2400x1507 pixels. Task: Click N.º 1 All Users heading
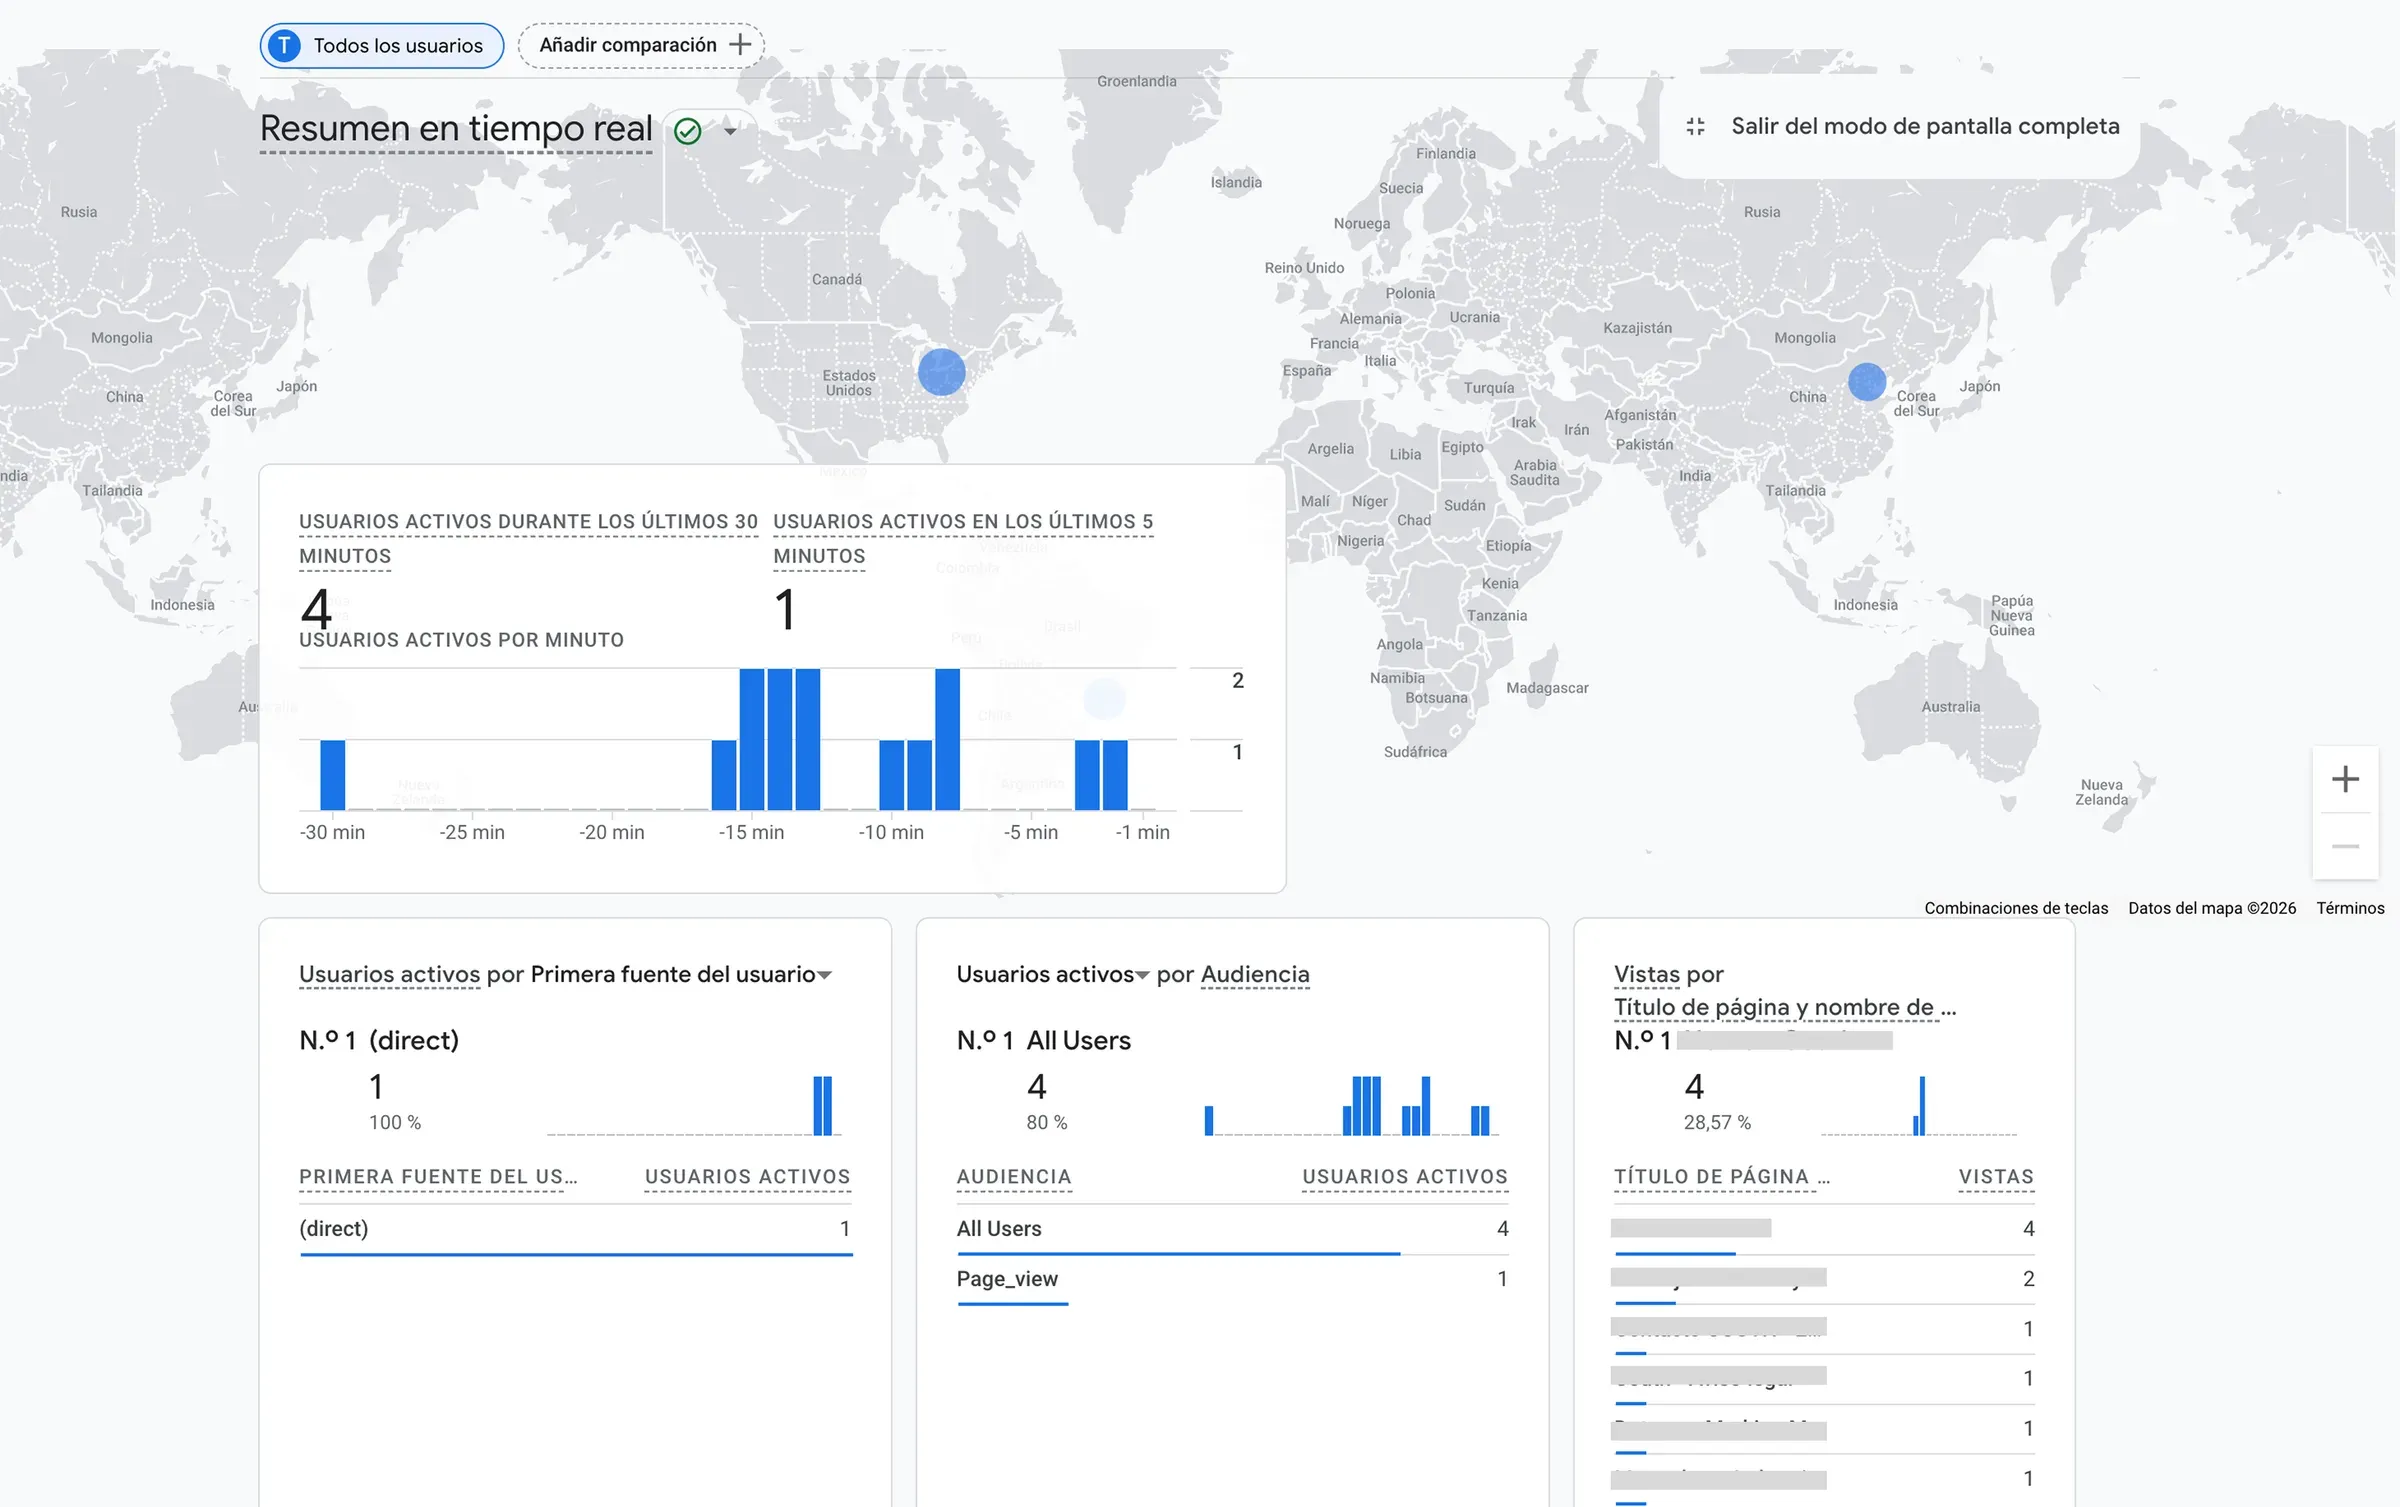[1044, 1040]
